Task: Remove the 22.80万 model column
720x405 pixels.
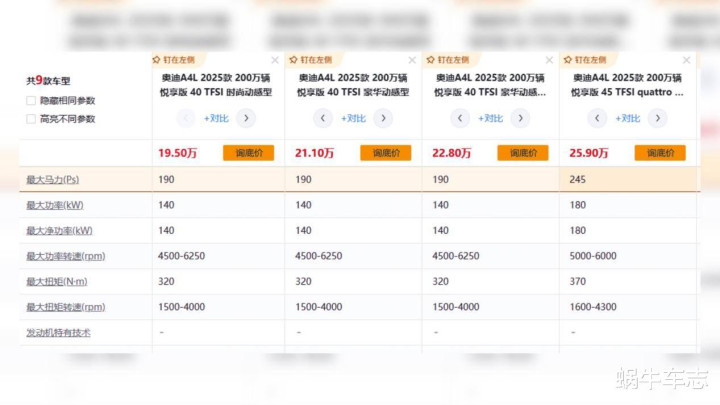Action: click(x=549, y=60)
